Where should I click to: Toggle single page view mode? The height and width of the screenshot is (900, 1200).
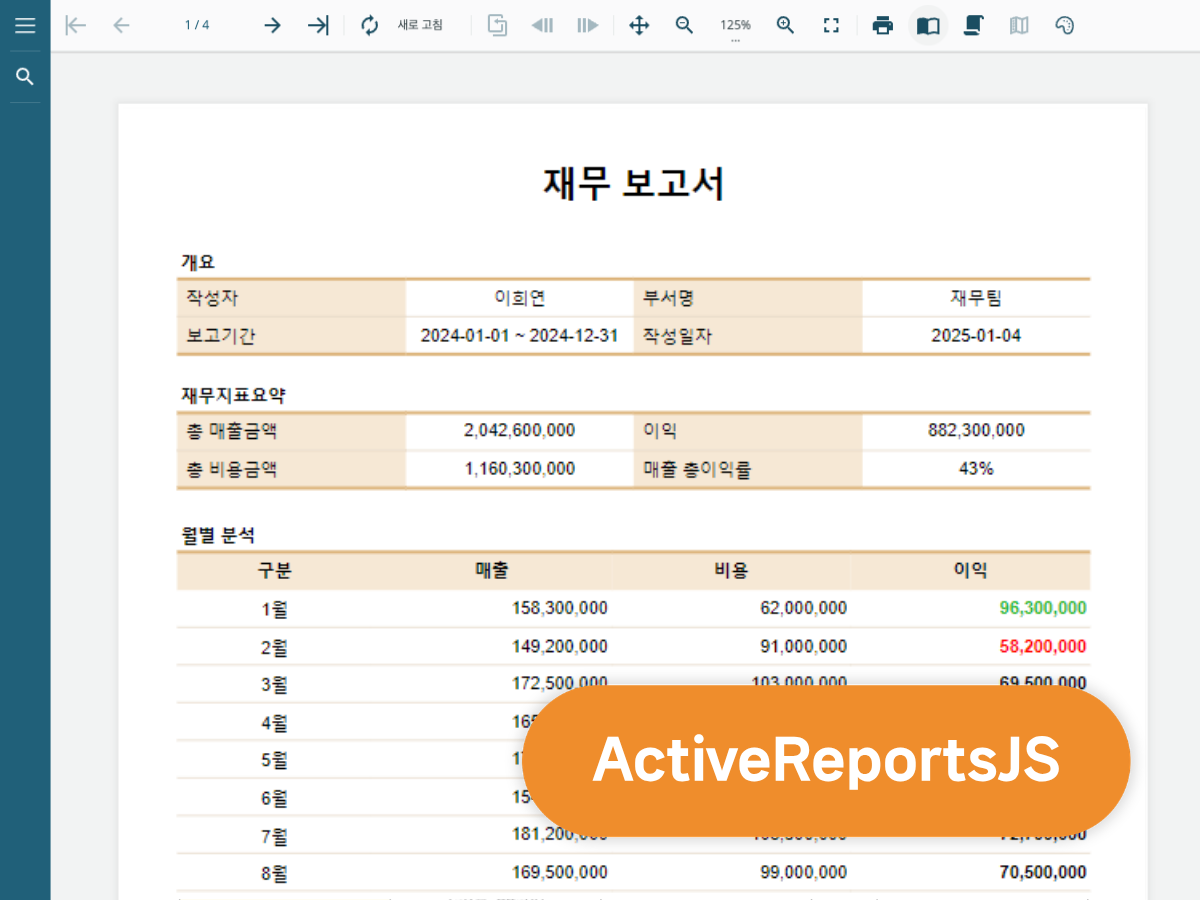927,25
